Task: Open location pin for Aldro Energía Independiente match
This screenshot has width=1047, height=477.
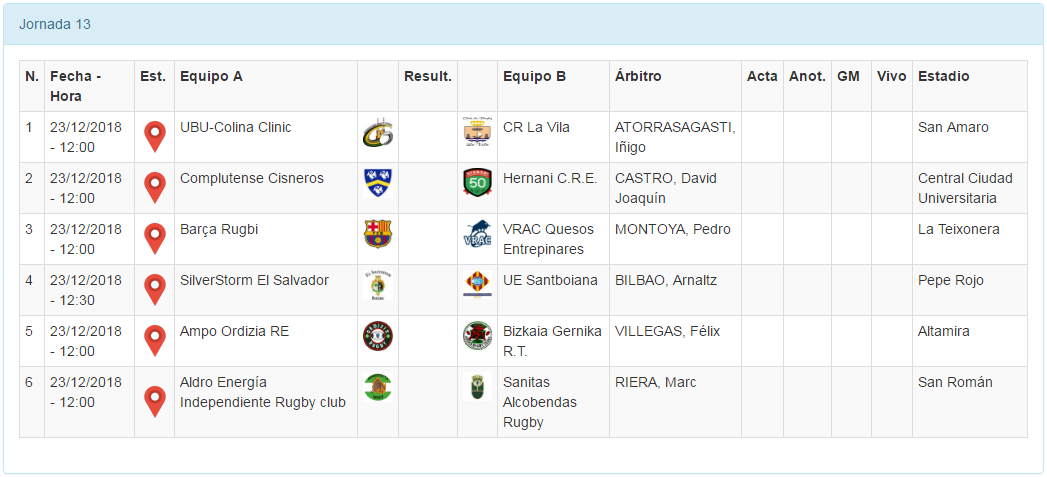Action: (154, 401)
